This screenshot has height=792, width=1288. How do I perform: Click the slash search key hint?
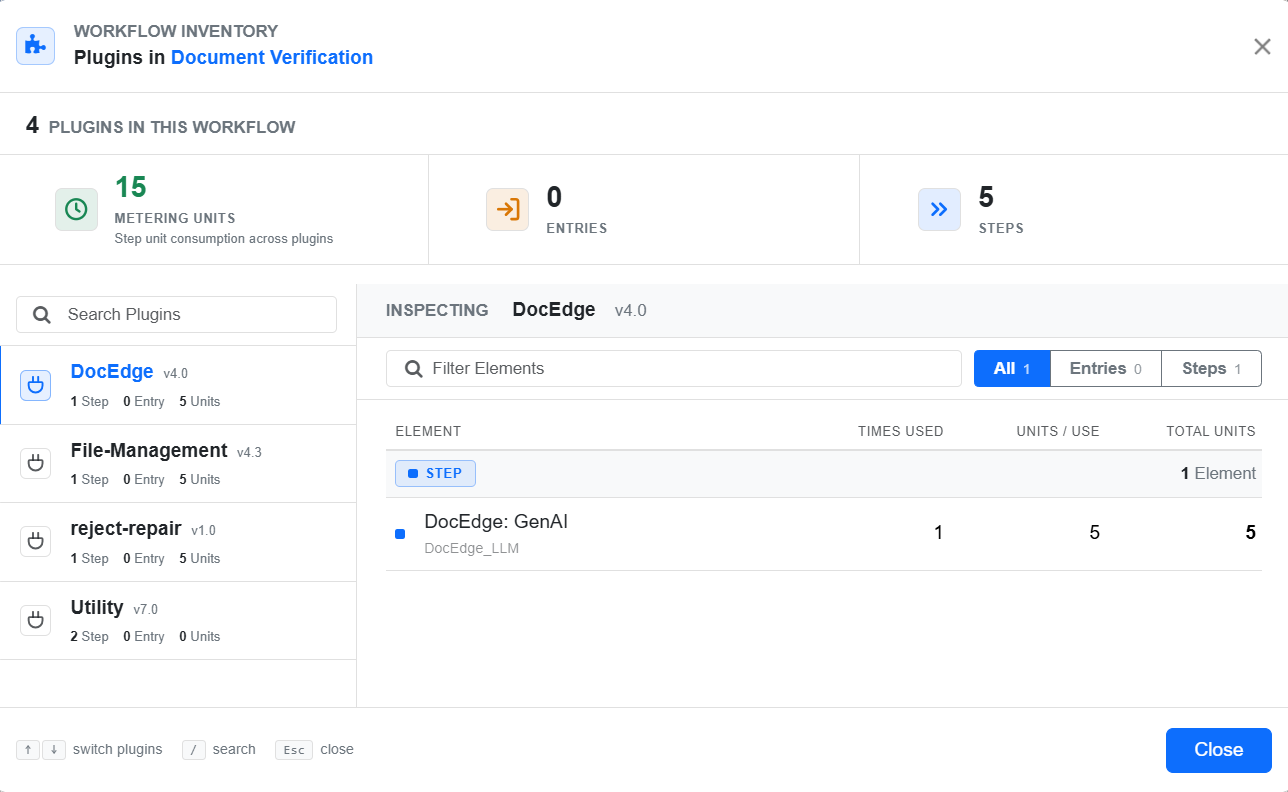click(194, 750)
